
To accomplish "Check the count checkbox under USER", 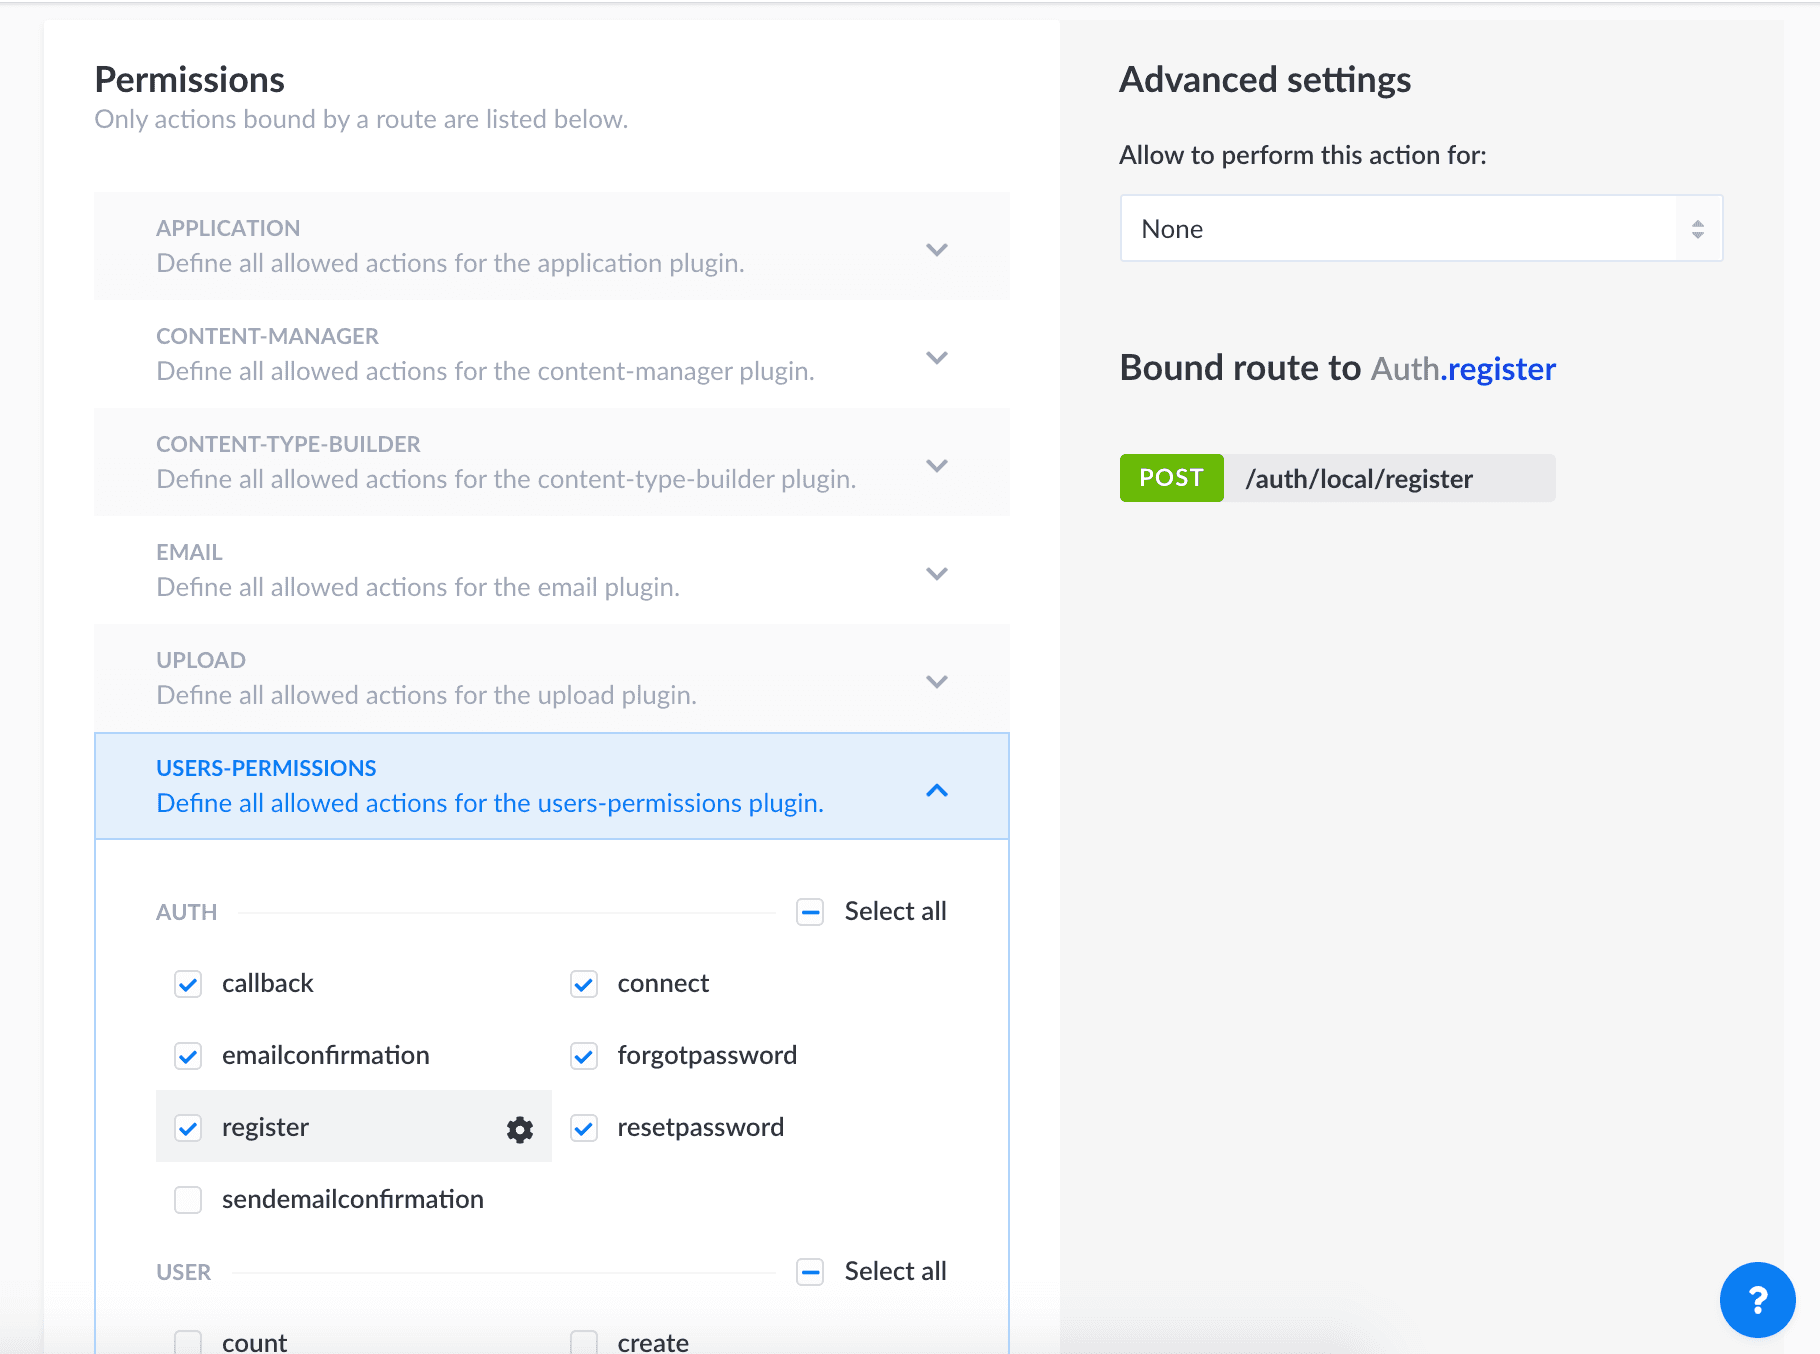I will click(x=188, y=1342).
